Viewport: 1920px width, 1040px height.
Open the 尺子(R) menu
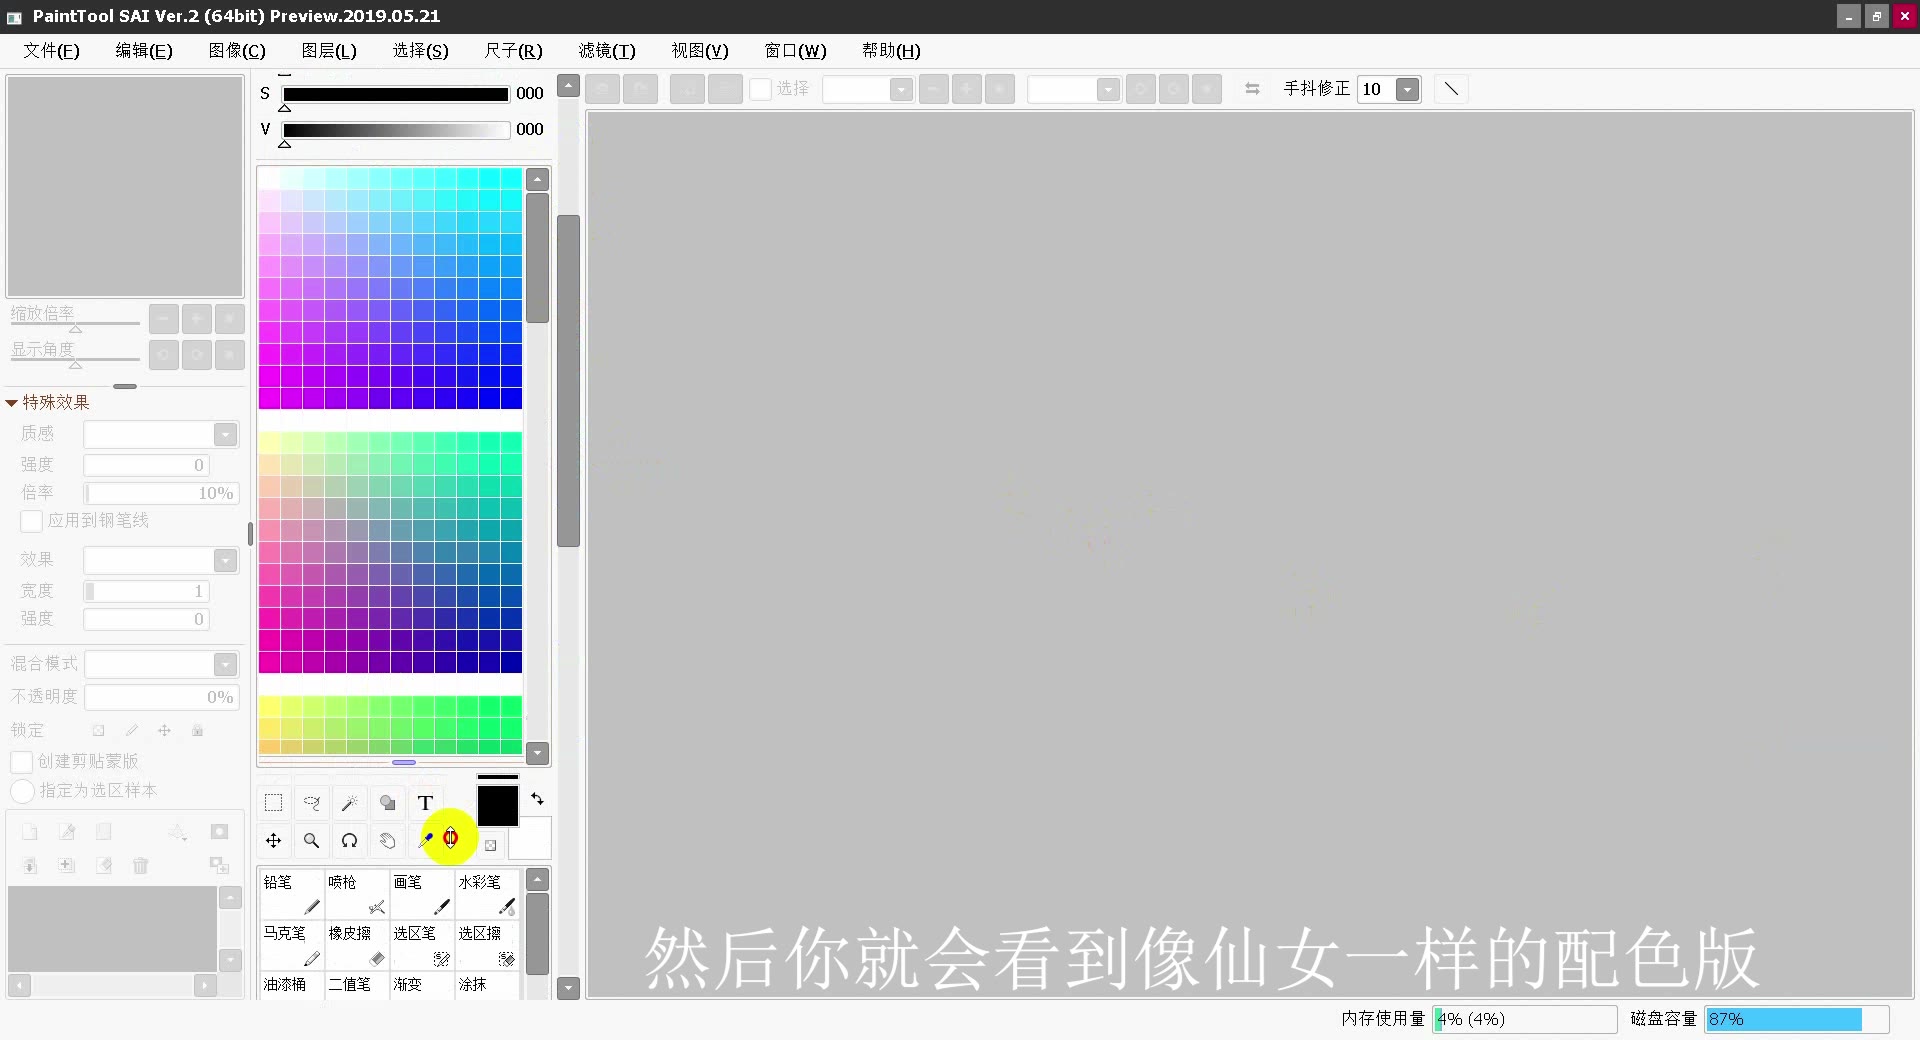click(x=514, y=51)
